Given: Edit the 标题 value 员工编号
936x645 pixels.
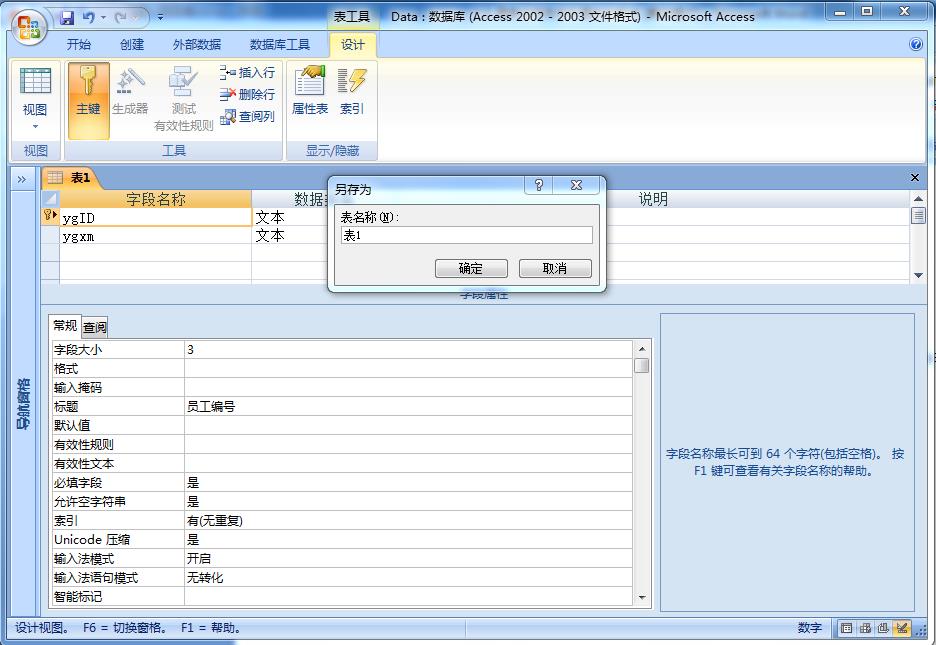Looking at the screenshot, I should 408,406.
